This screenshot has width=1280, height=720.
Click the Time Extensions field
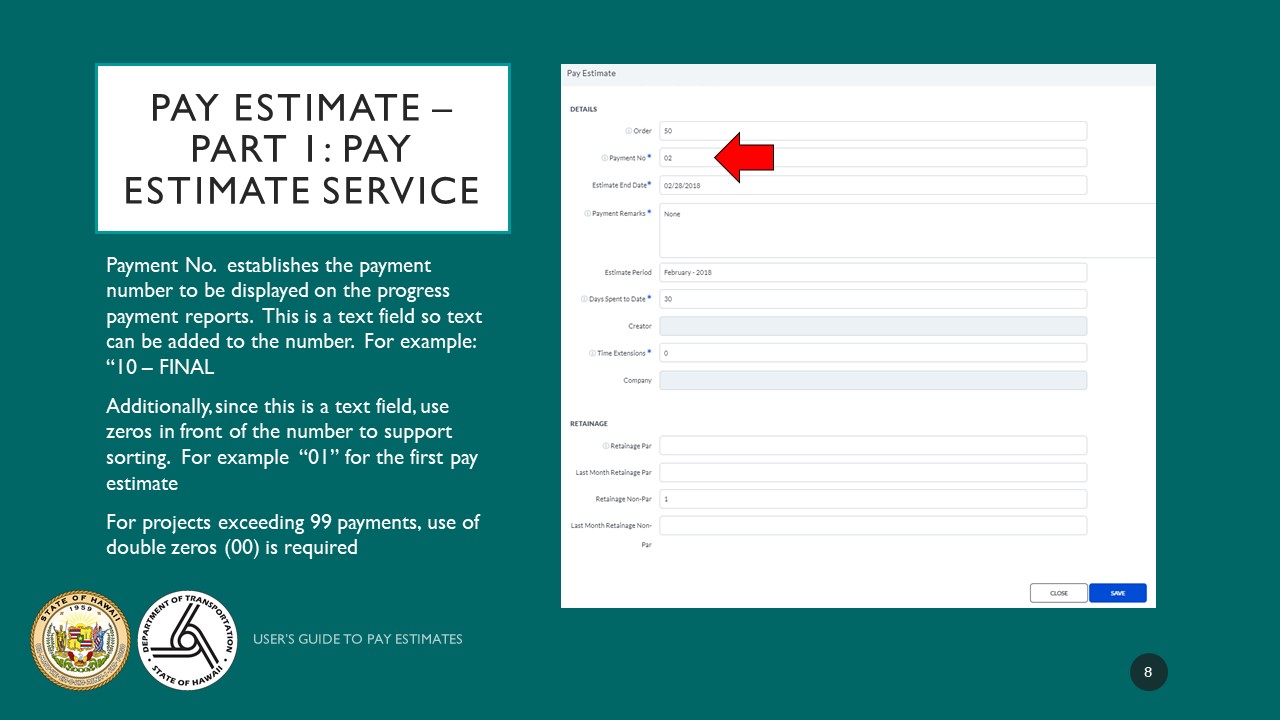point(873,353)
